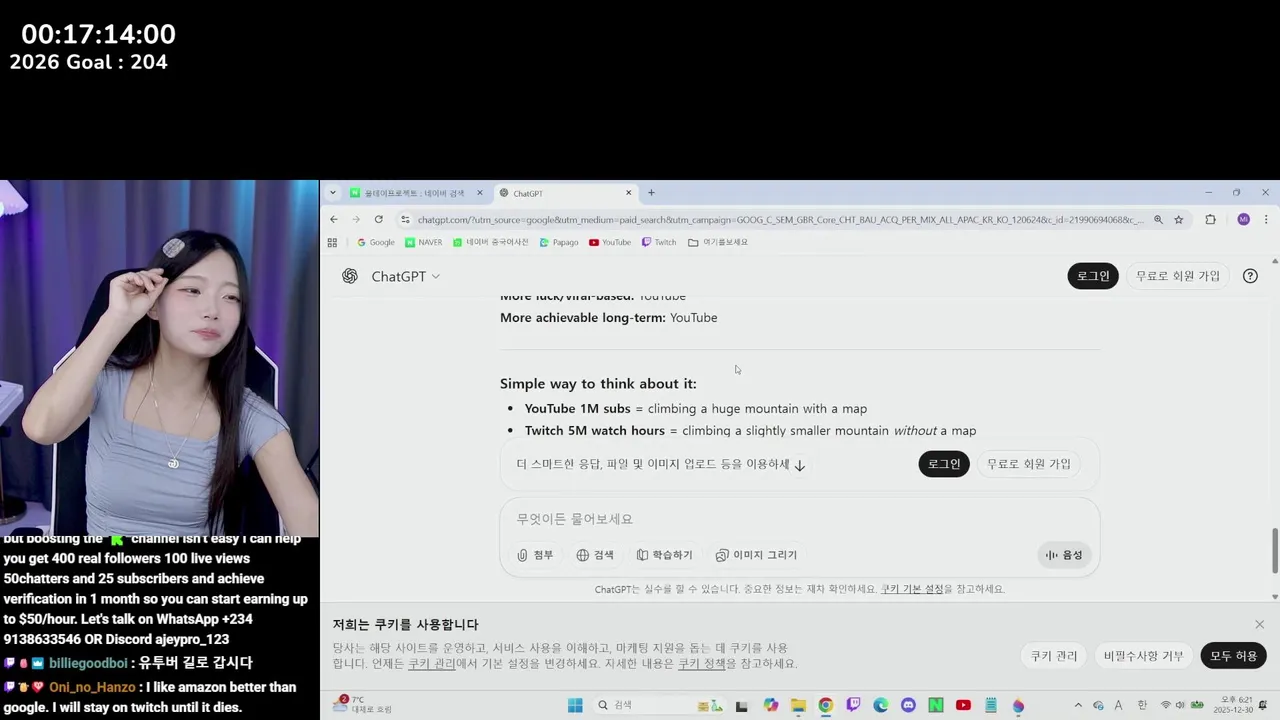Start 음성 voice mode
The width and height of the screenshot is (1280, 720).
(1064, 555)
